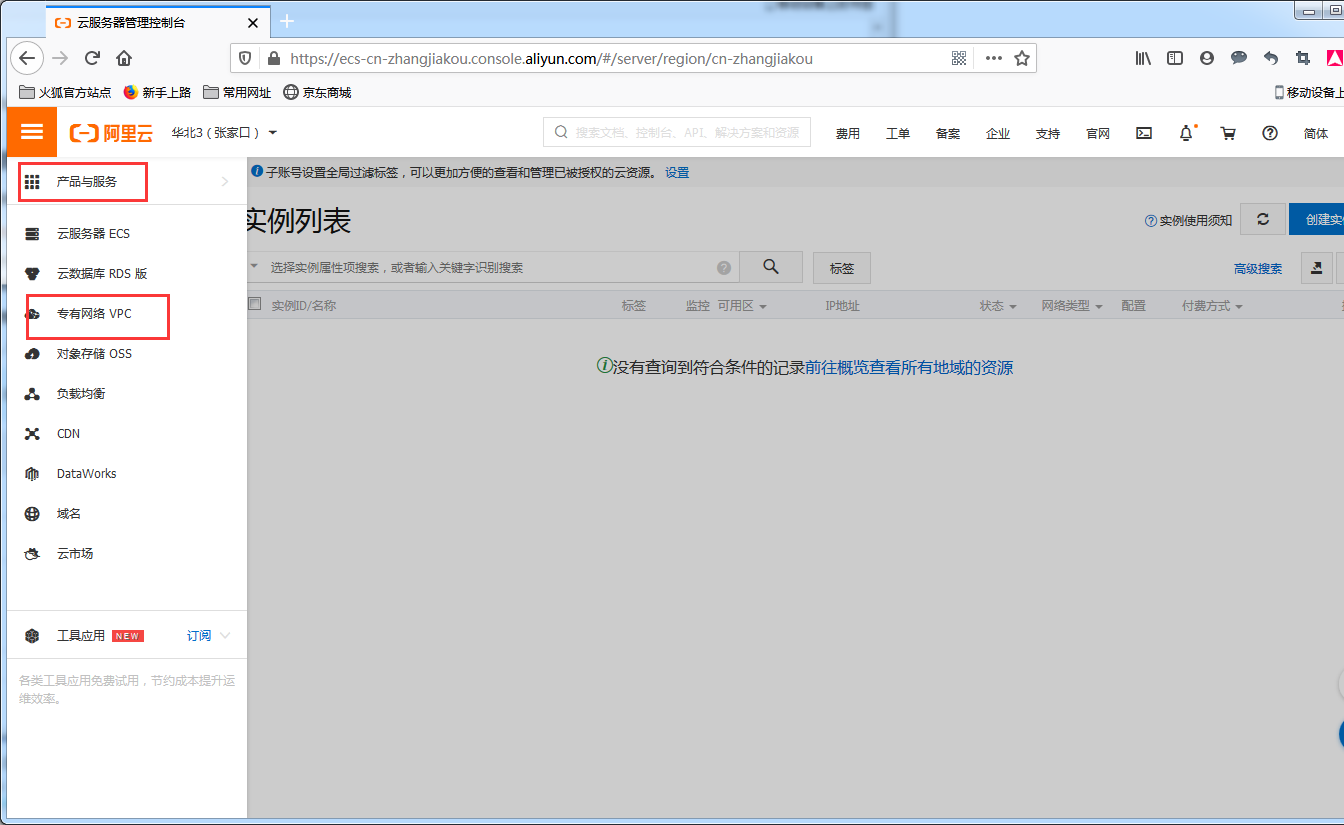
Task: Select 云服务器 ECS in sidebar
Action: pyautogui.click(x=93, y=234)
